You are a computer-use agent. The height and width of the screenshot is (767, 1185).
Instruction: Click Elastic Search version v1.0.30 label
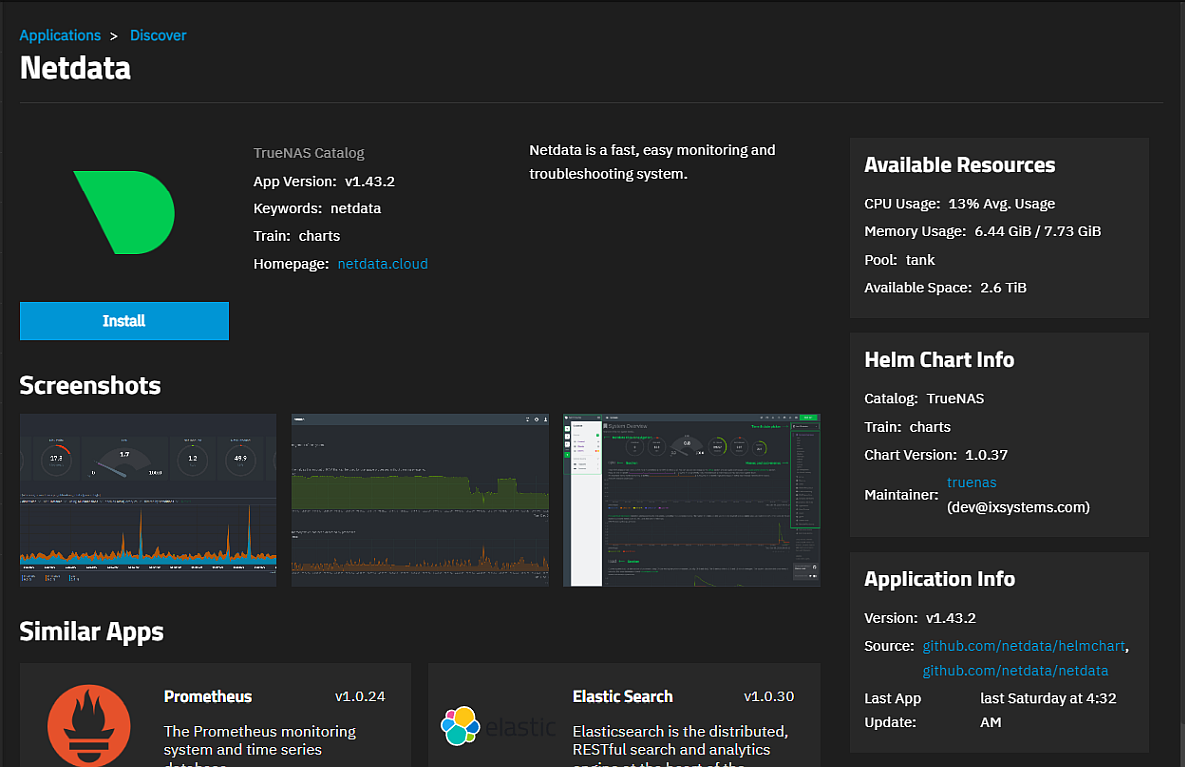(x=769, y=696)
